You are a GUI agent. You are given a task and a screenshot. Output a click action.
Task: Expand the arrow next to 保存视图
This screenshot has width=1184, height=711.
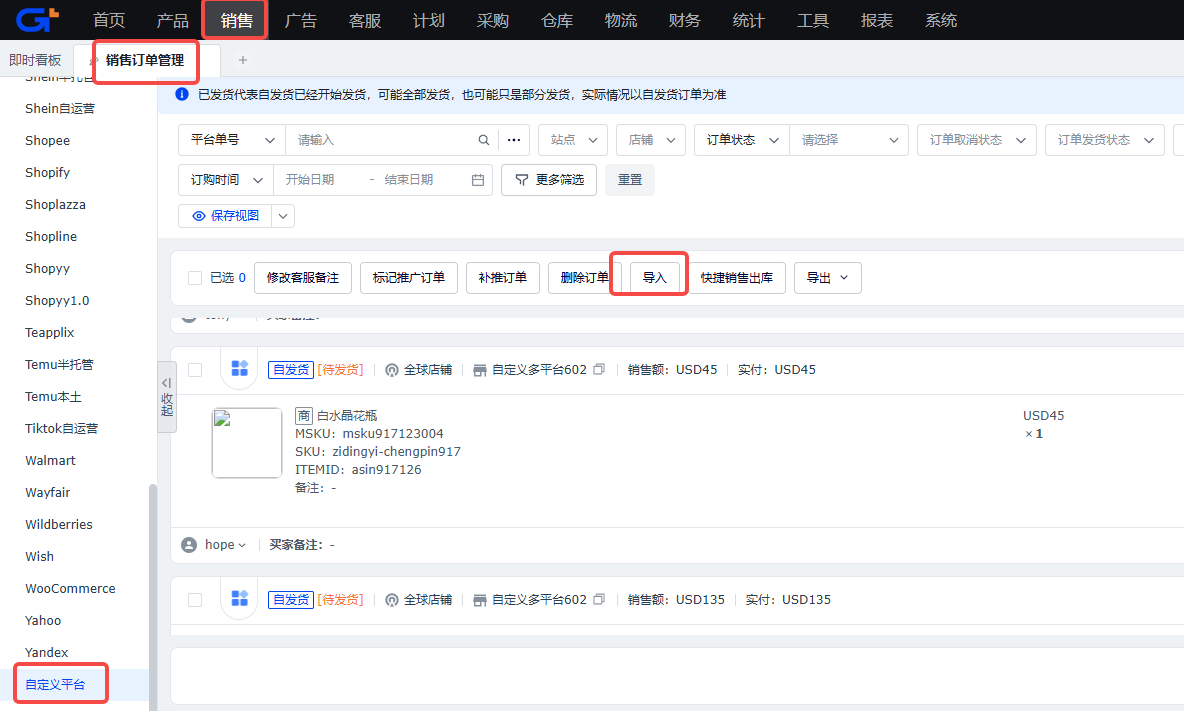tap(283, 216)
